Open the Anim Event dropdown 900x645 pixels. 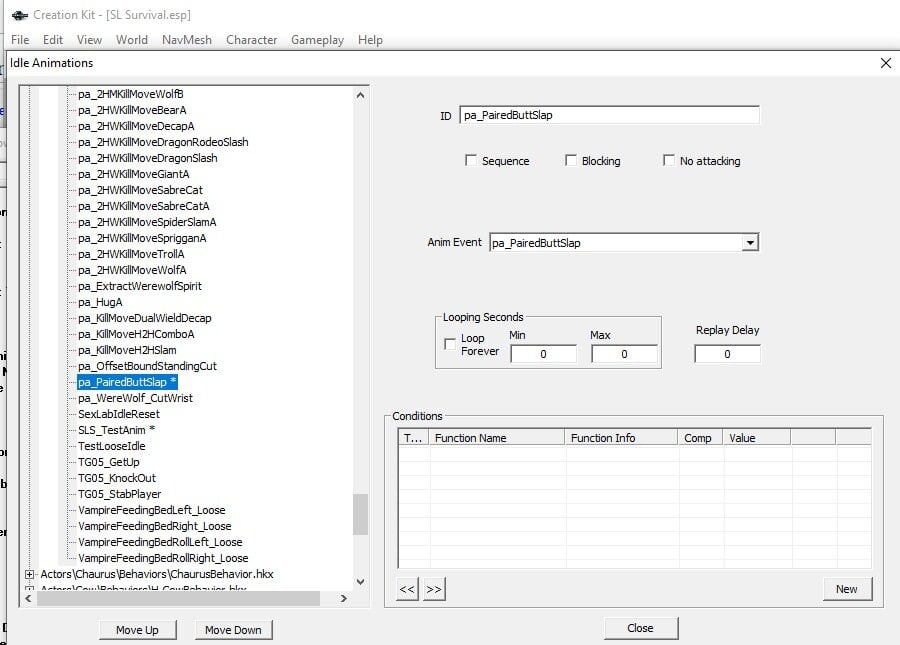point(750,243)
